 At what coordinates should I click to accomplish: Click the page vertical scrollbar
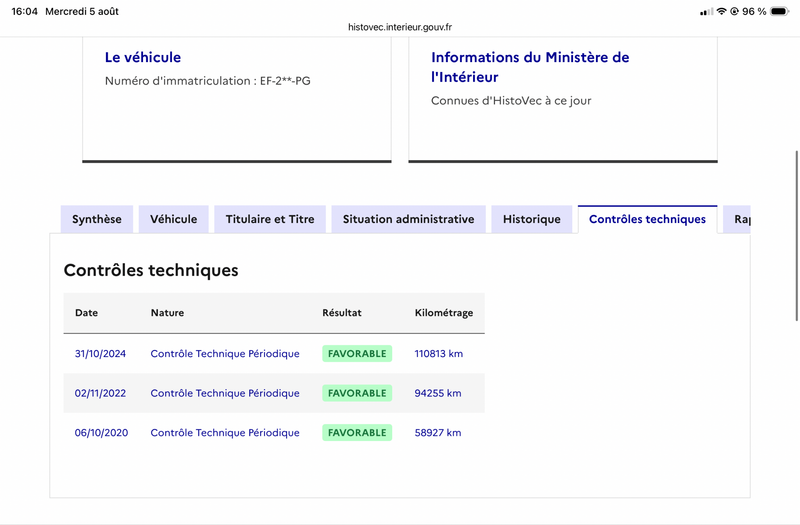pos(796,236)
